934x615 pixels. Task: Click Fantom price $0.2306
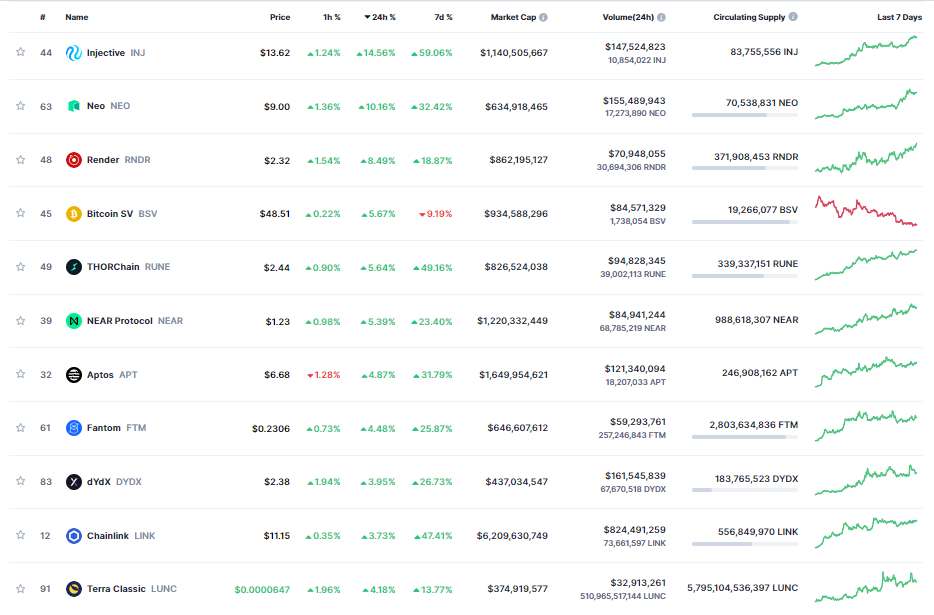pos(271,428)
